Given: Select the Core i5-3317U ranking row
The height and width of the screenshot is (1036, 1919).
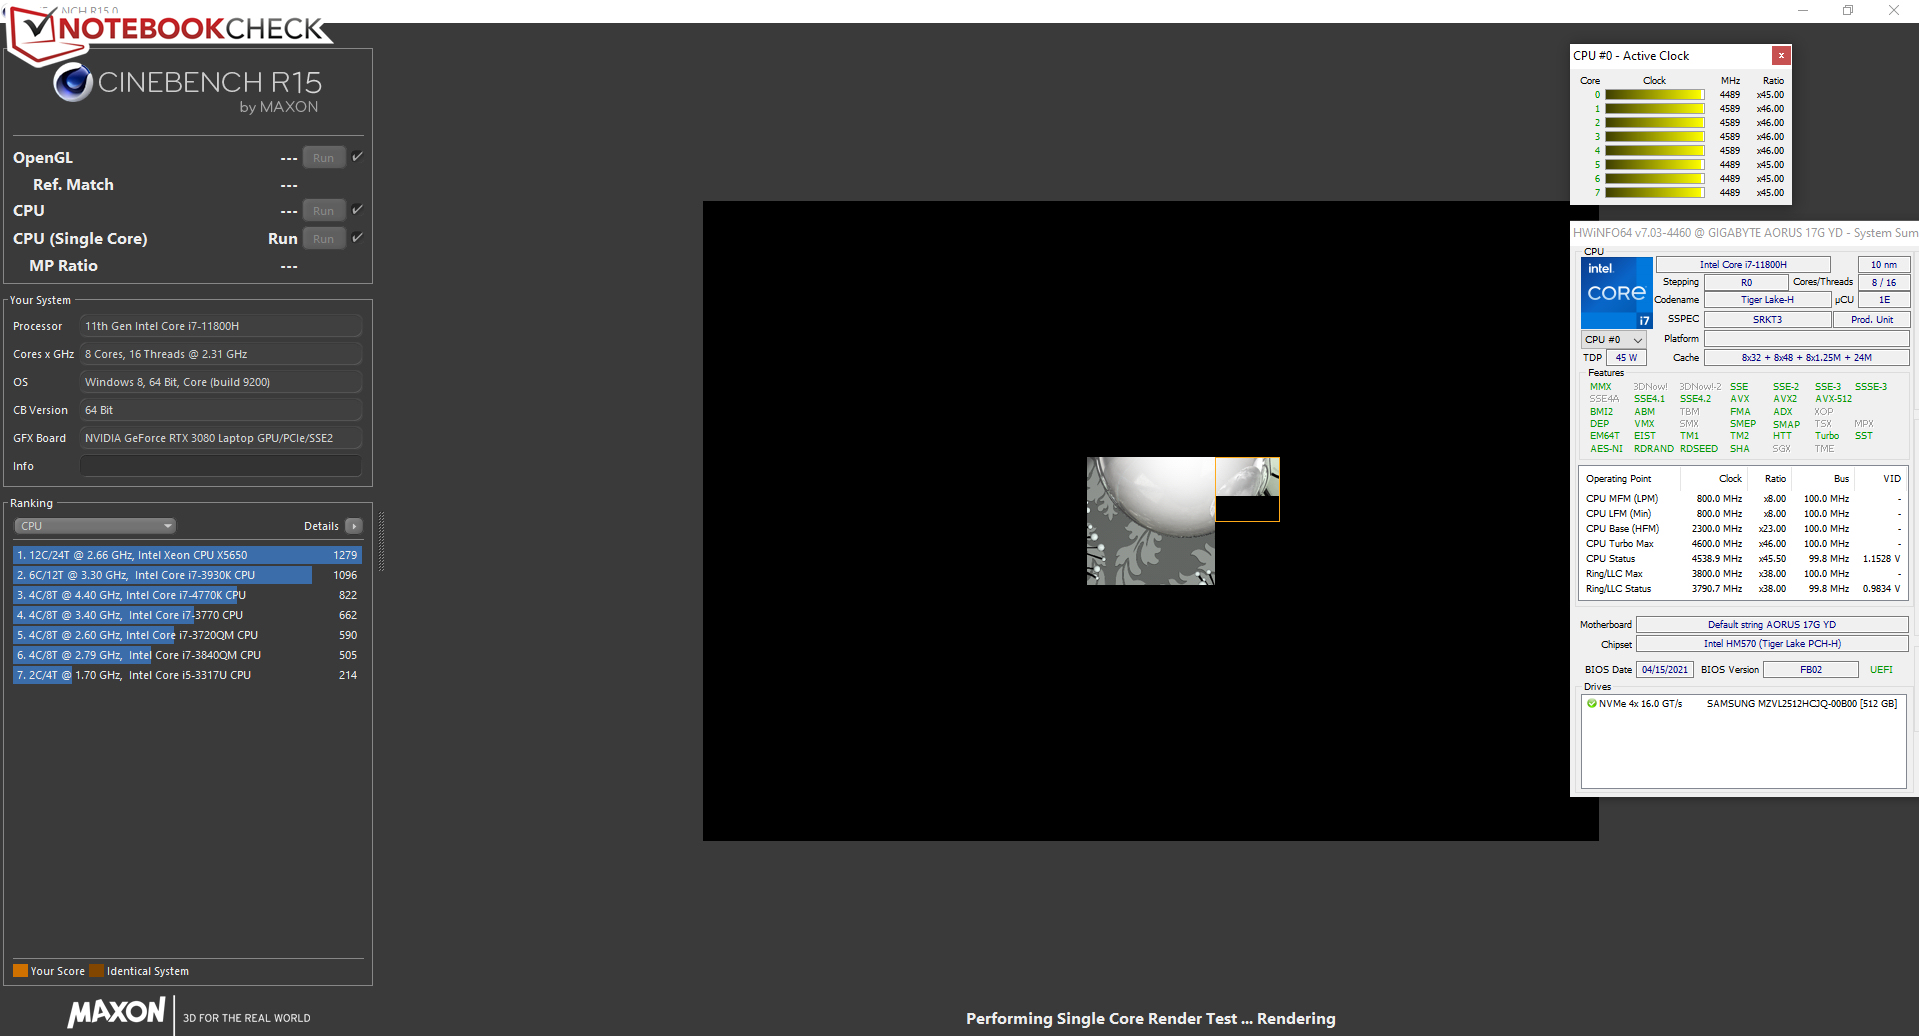Looking at the screenshot, I should [x=187, y=675].
